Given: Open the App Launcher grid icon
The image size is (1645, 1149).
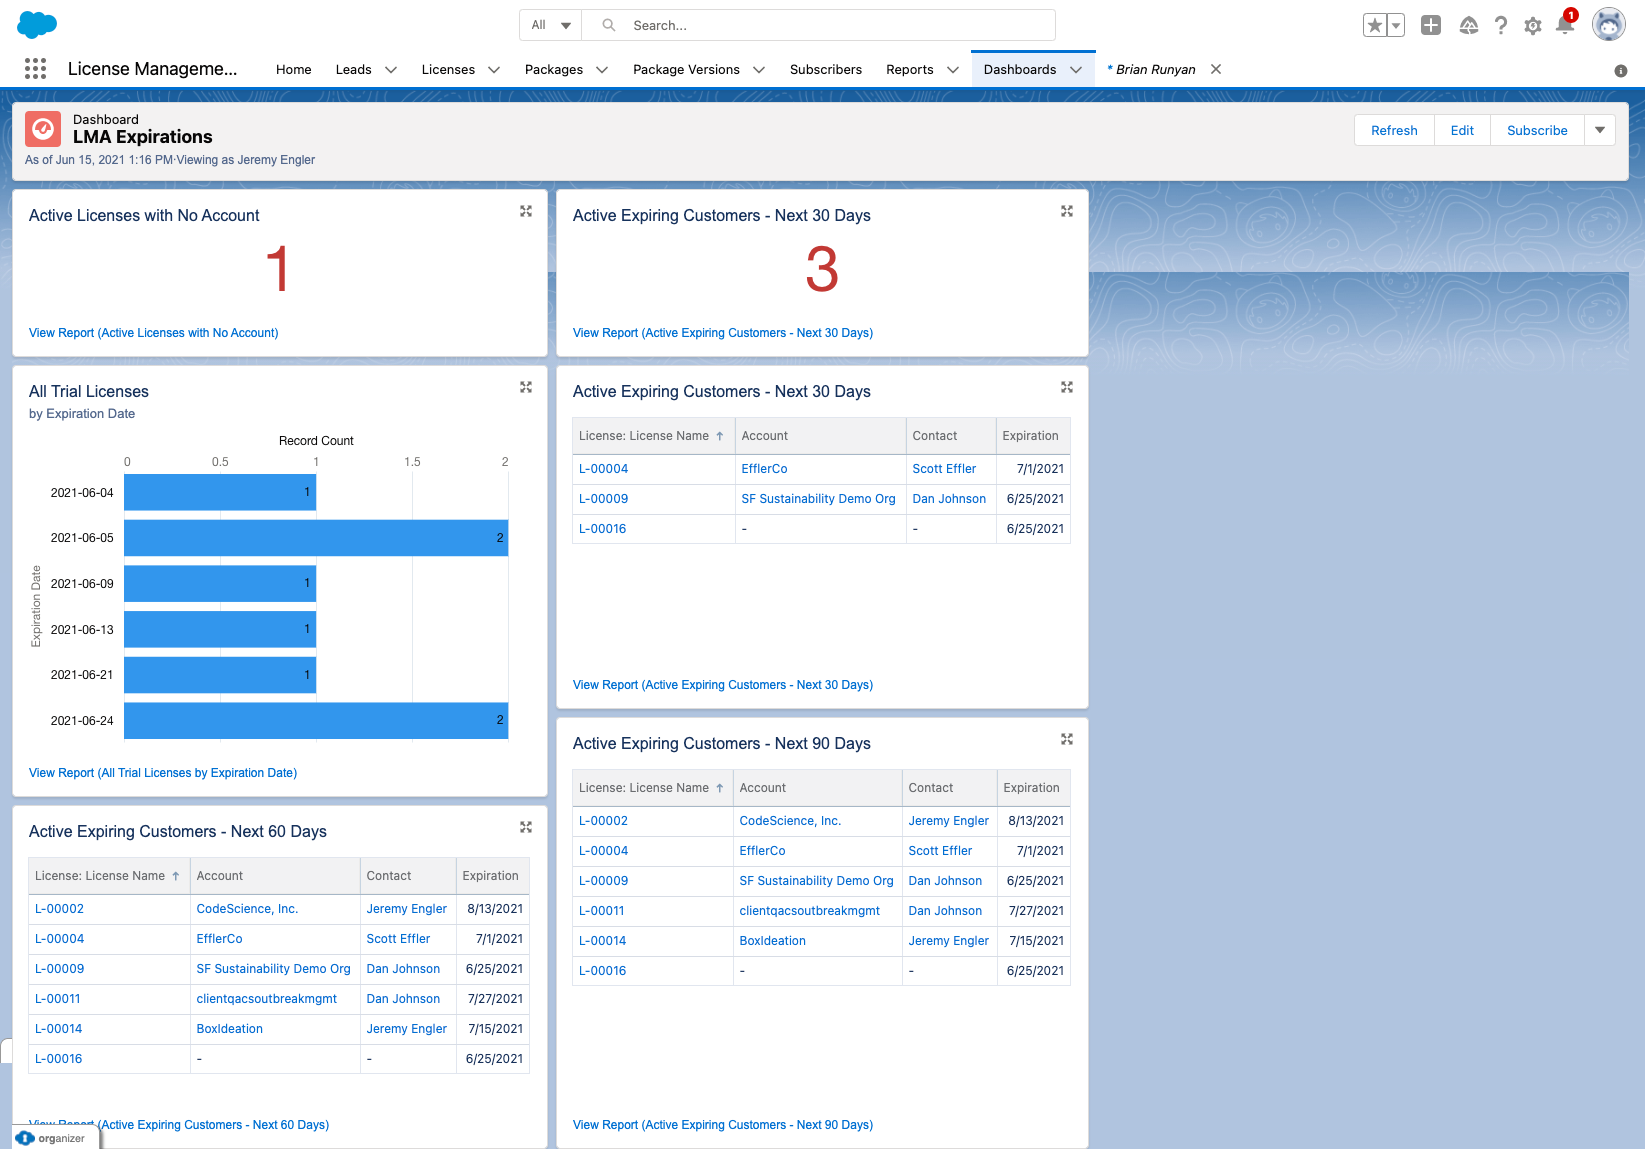Looking at the screenshot, I should pos(35,69).
